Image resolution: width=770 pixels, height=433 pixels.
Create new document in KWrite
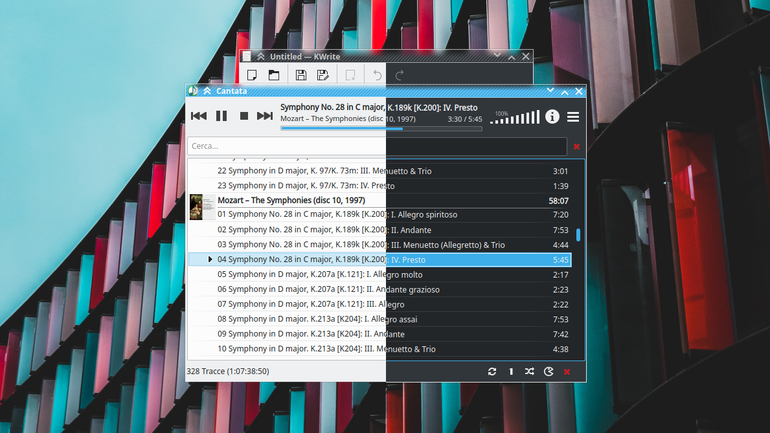click(252, 75)
